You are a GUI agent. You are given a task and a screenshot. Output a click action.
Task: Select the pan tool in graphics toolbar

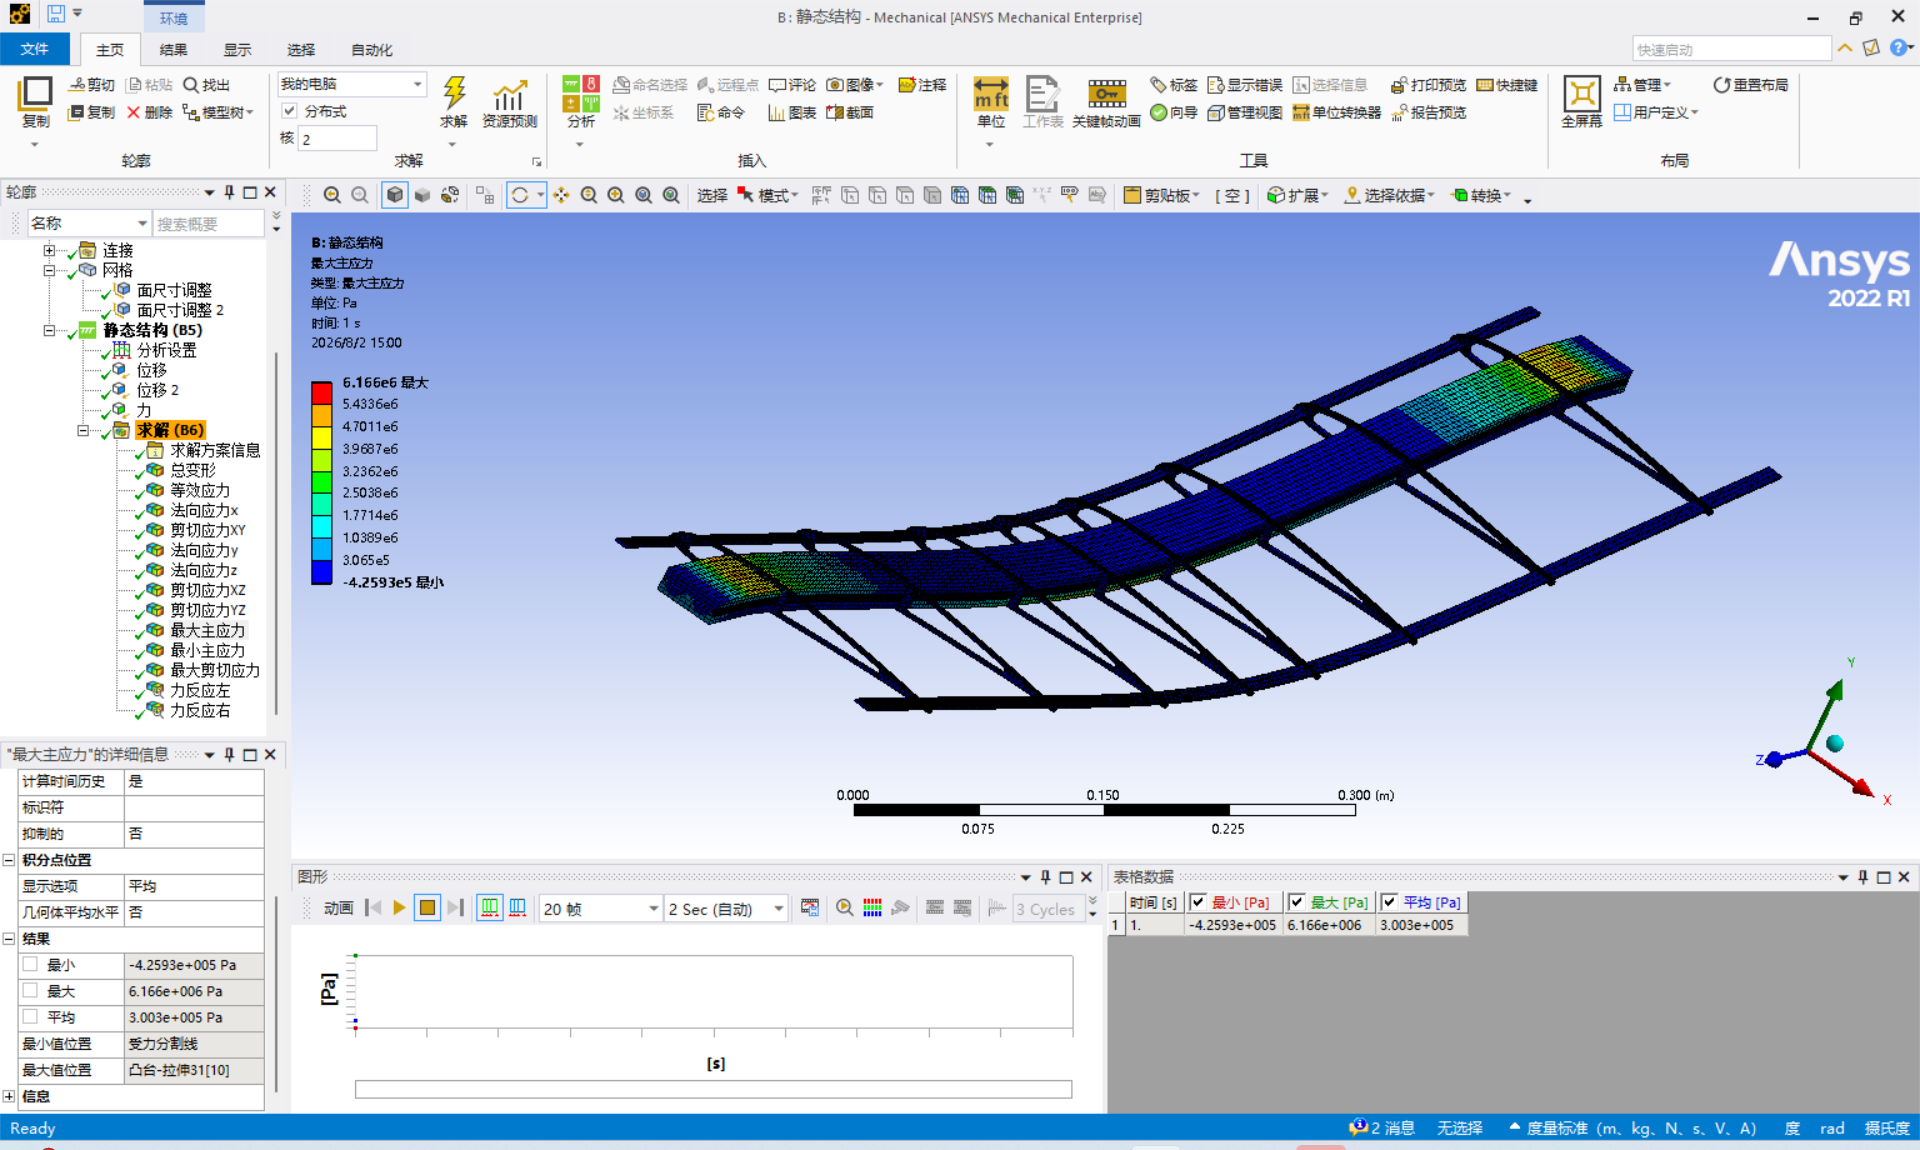point(561,195)
